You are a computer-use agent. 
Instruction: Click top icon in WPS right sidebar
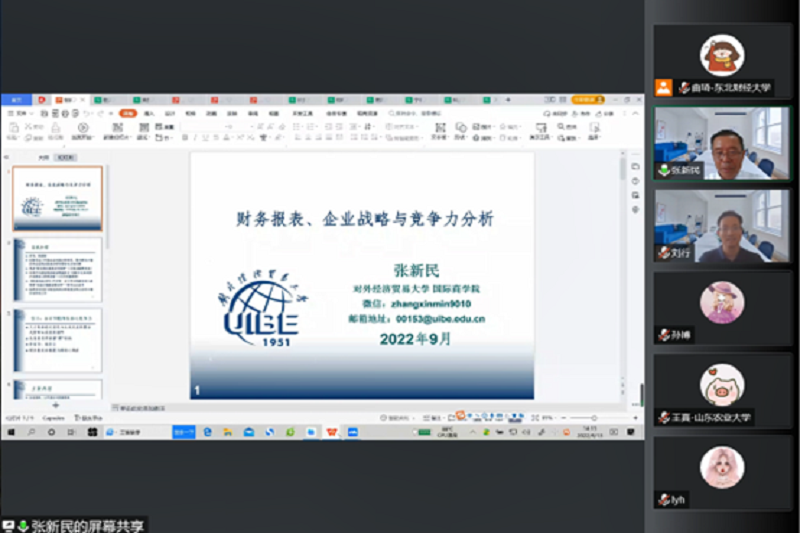tap(635, 166)
